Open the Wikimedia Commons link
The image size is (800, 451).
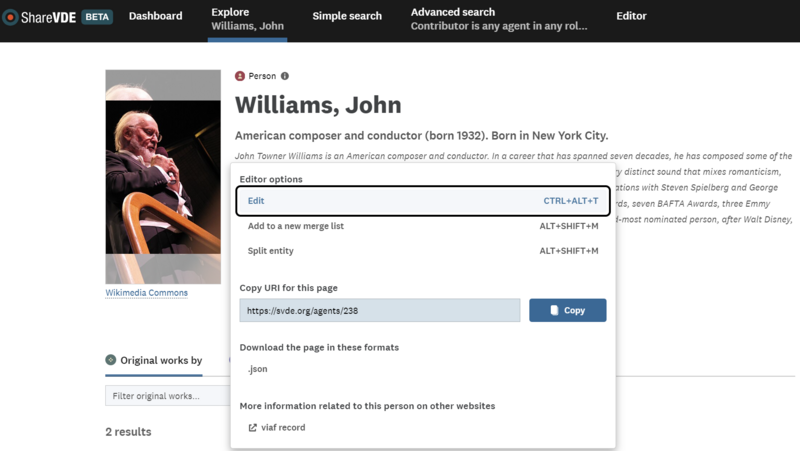(x=146, y=293)
